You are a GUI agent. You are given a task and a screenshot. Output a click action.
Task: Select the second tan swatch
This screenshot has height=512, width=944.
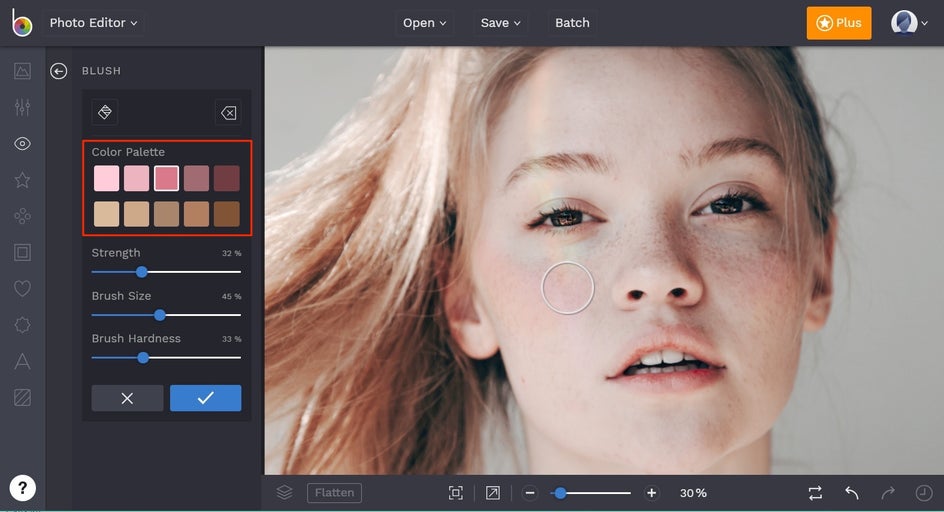[x=137, y=214]
